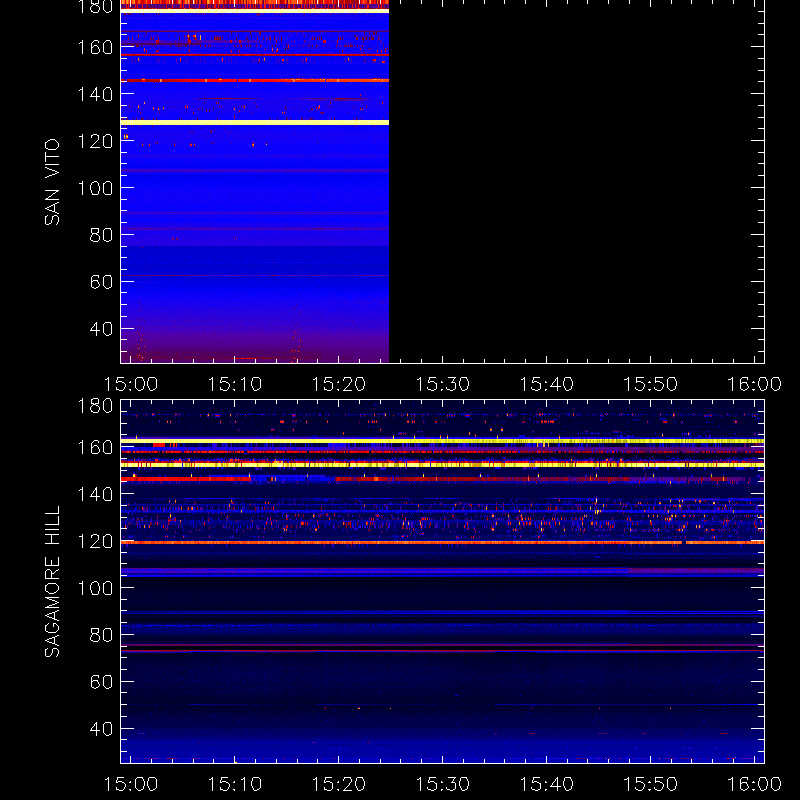Pick the 140 tick label on Sagamore Hill axis
Screen dimensions: 800x800
pos(95,494)
